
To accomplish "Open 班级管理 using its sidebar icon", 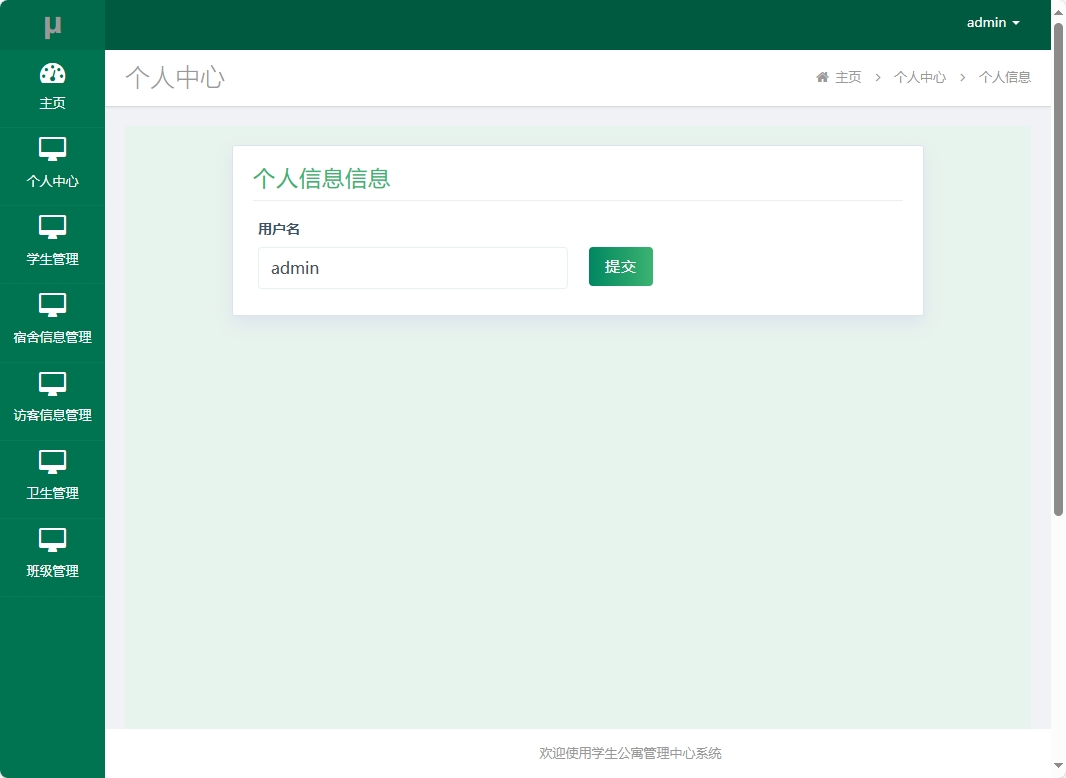I will pos(53,541).
